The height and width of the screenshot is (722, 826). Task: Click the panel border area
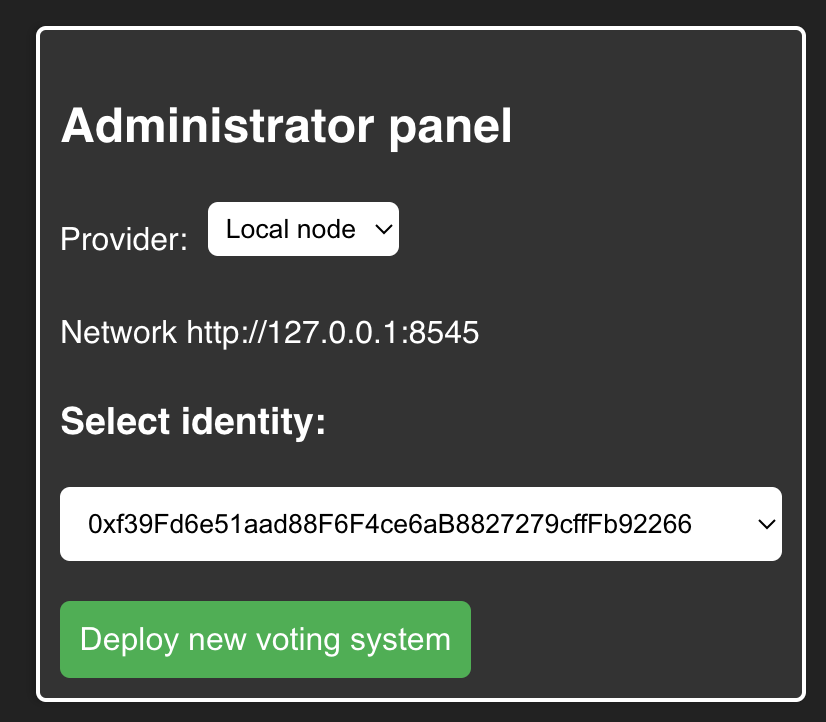pyautogui.click(x=420, y=33)
